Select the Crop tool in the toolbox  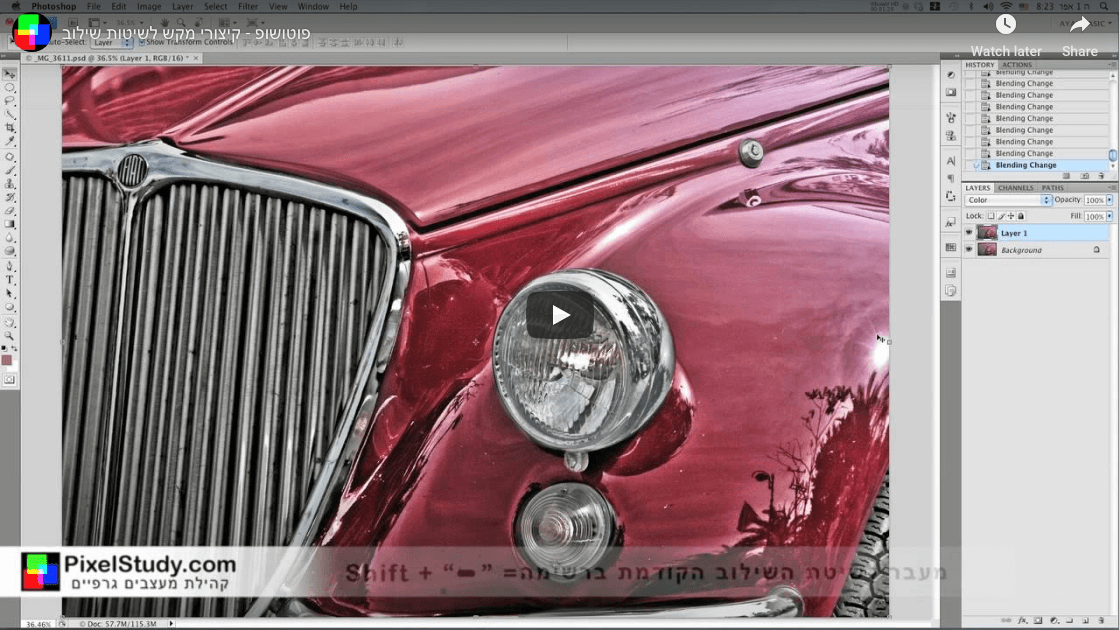pyautogui.click(x=10, y=128)
